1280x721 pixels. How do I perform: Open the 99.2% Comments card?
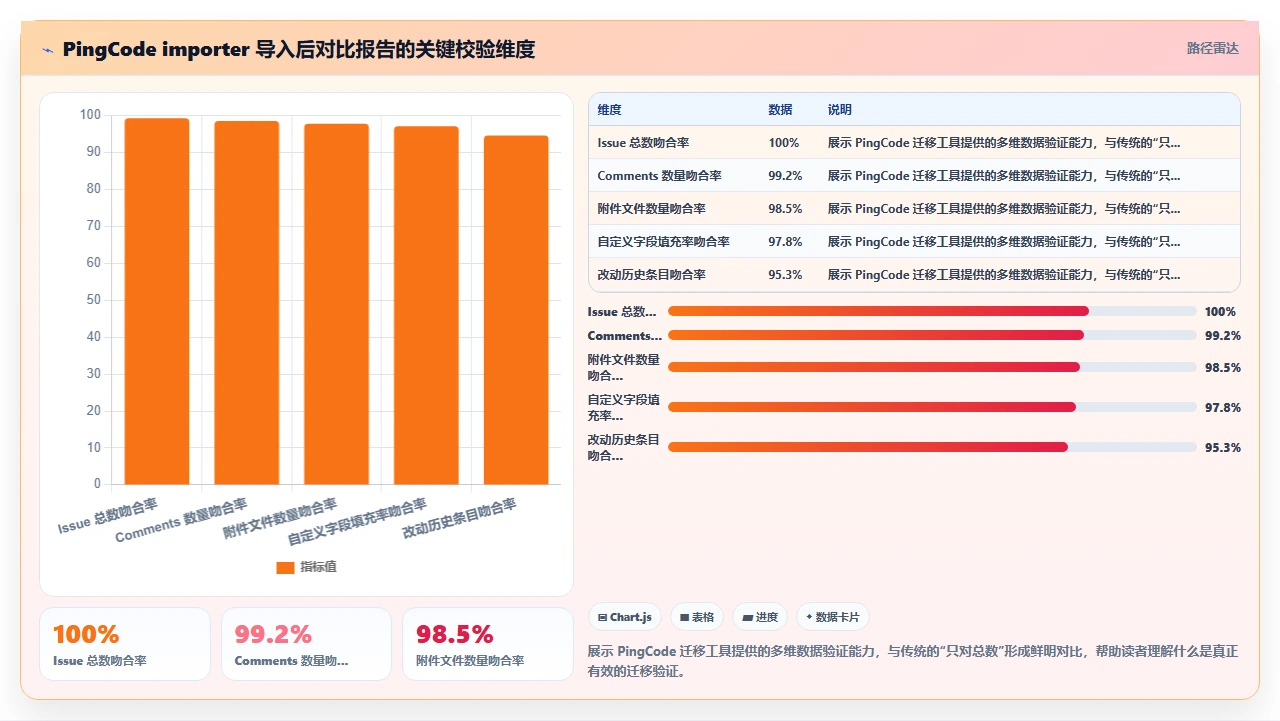click(x=306, y=644)
